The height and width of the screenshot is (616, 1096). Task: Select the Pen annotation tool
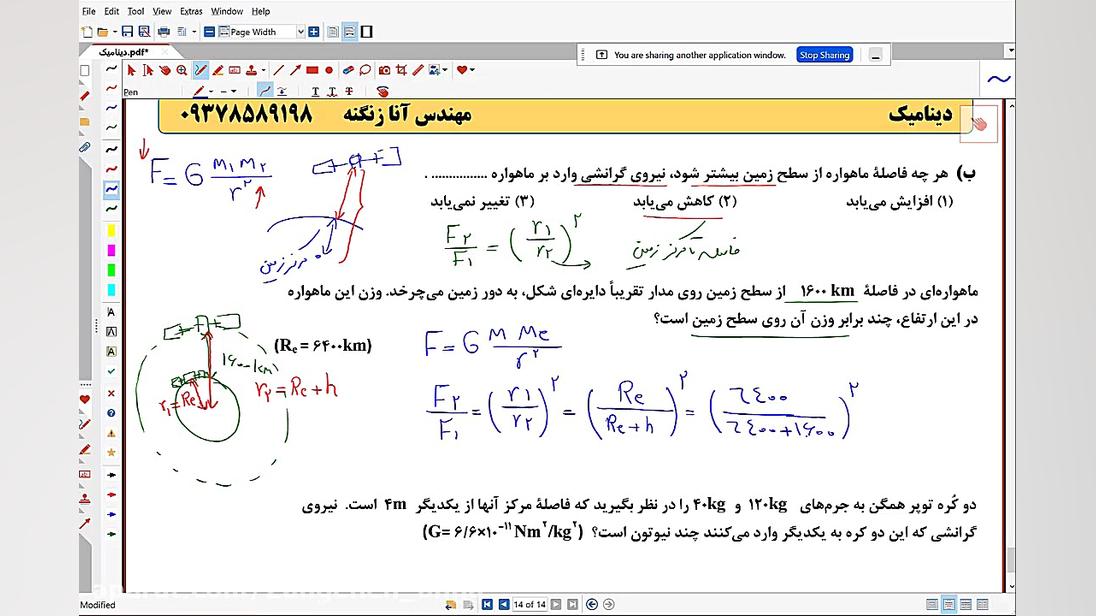[198, 70]
